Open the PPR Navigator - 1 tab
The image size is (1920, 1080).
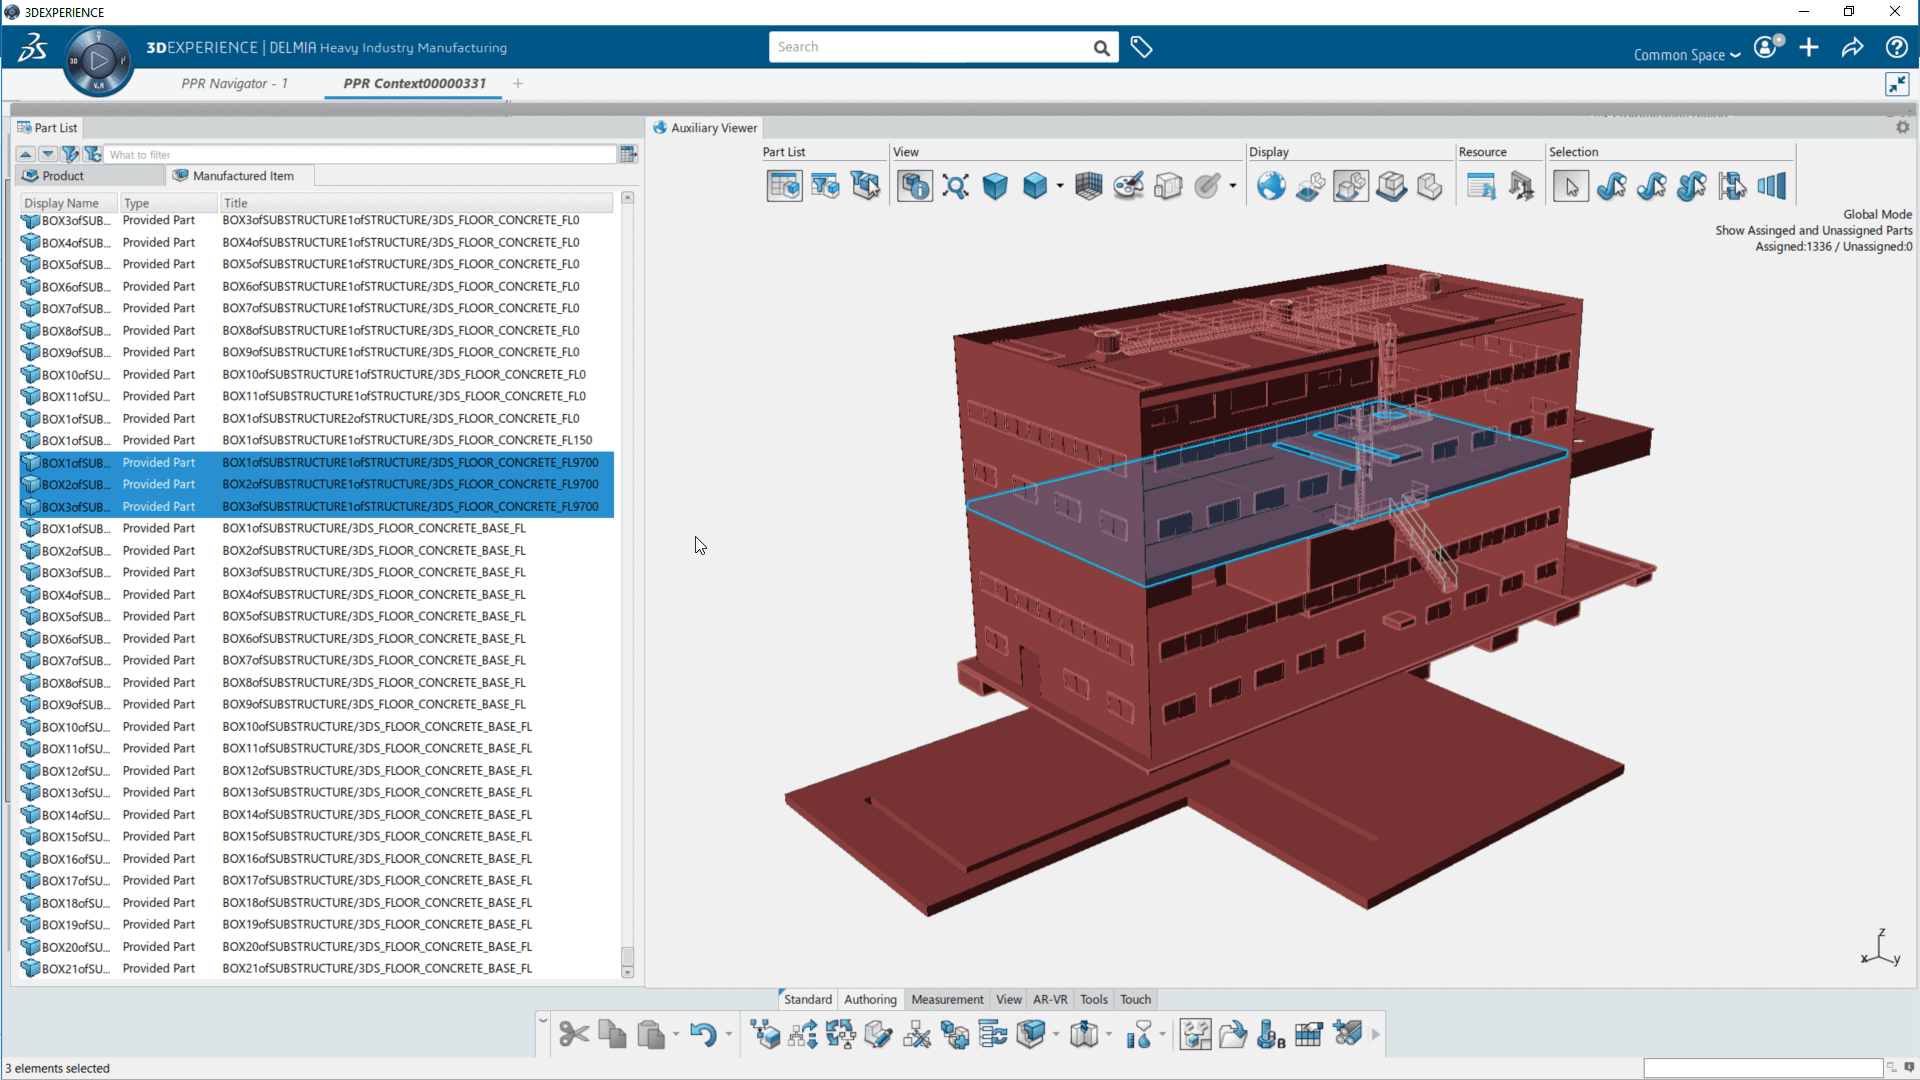(x=234, y=83)
